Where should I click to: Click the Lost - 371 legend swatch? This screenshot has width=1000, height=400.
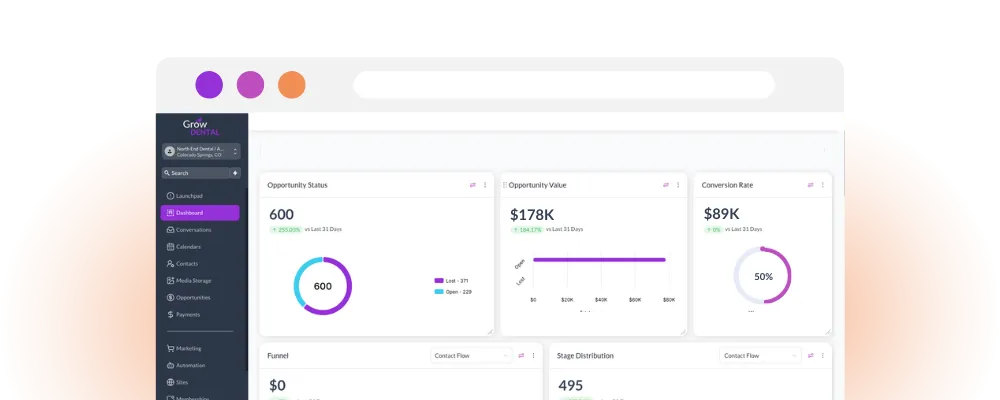439,281
